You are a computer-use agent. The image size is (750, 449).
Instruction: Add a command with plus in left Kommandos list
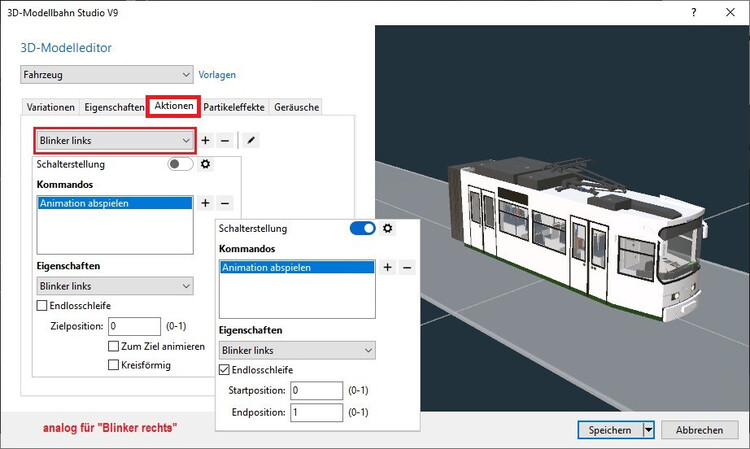point(206,203)
